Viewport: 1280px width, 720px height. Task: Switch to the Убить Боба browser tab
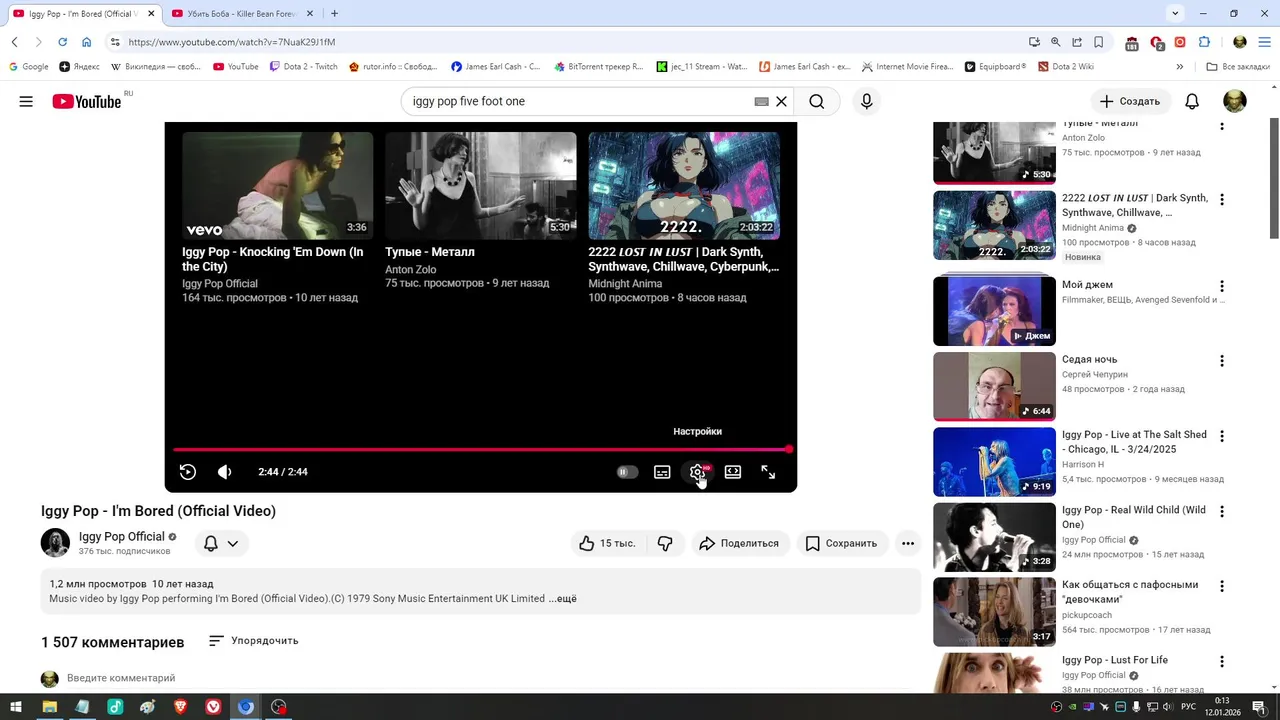pos(241,14)
